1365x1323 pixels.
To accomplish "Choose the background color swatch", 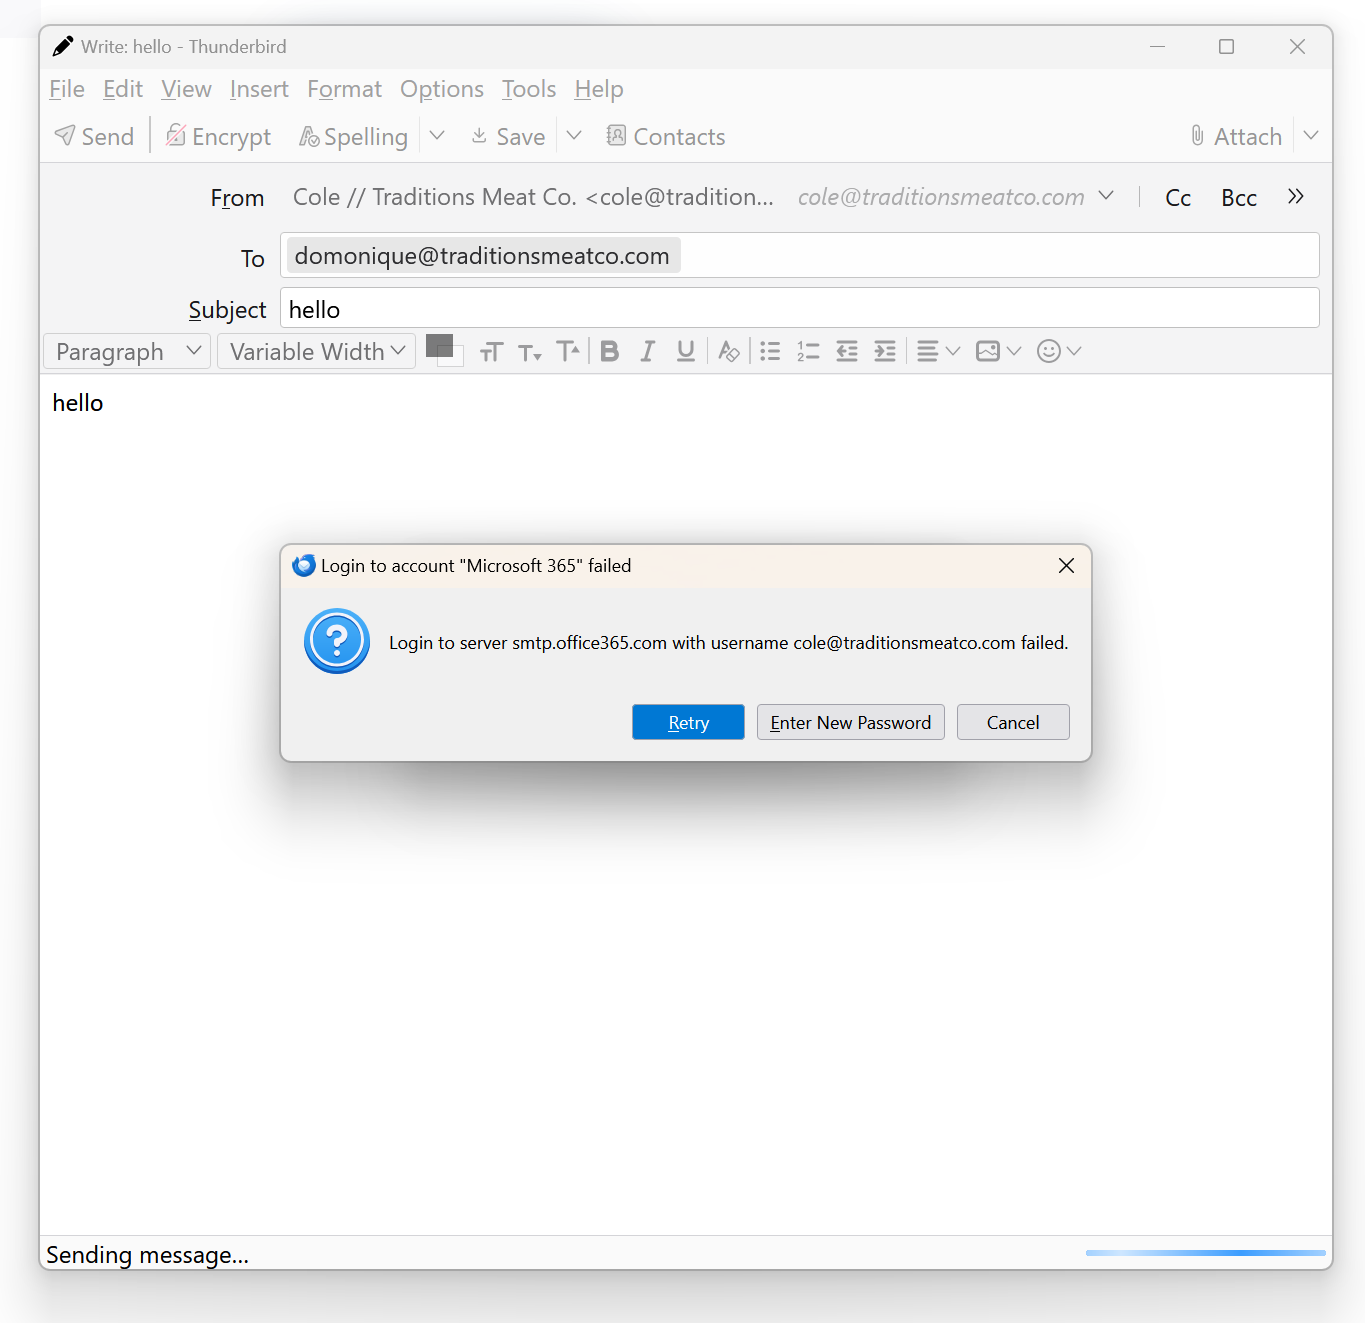I will point(458,359).
